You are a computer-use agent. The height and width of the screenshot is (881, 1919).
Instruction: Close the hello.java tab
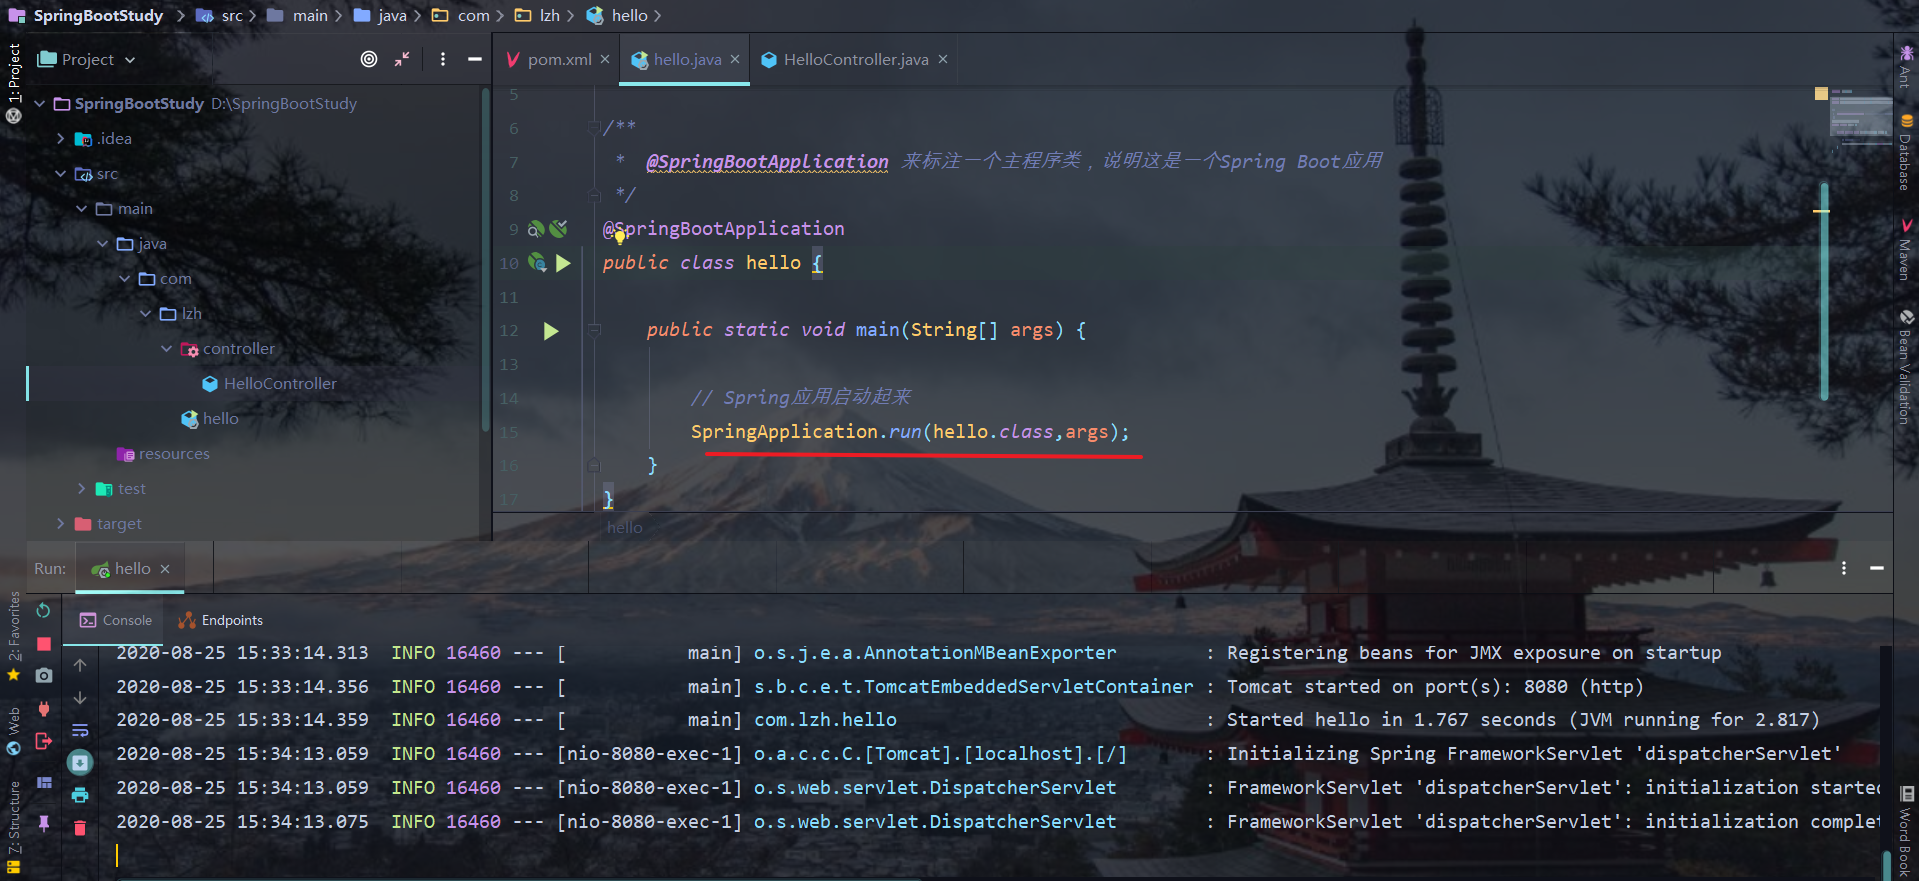(x=735, y=59)
